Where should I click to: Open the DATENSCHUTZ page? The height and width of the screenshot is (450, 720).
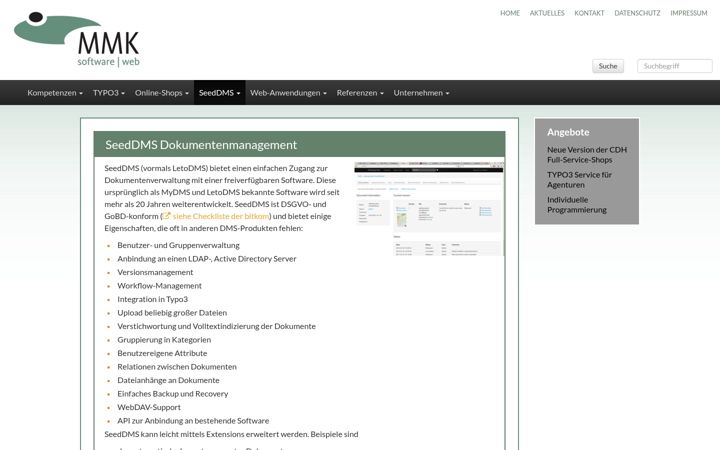[x=637, y=13]
